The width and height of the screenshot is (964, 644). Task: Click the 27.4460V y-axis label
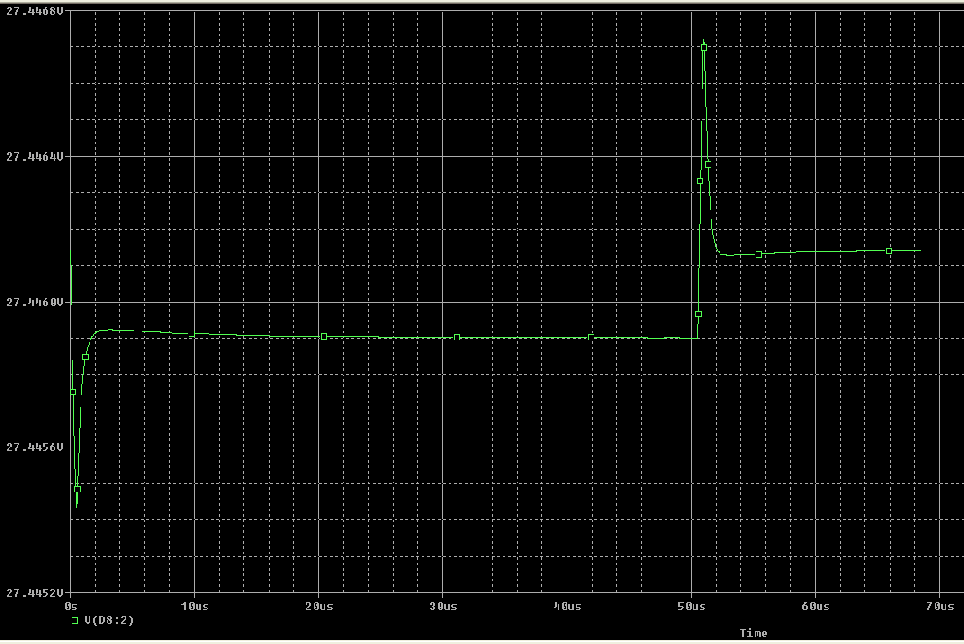pyautogui.click(x=34, y=302)
